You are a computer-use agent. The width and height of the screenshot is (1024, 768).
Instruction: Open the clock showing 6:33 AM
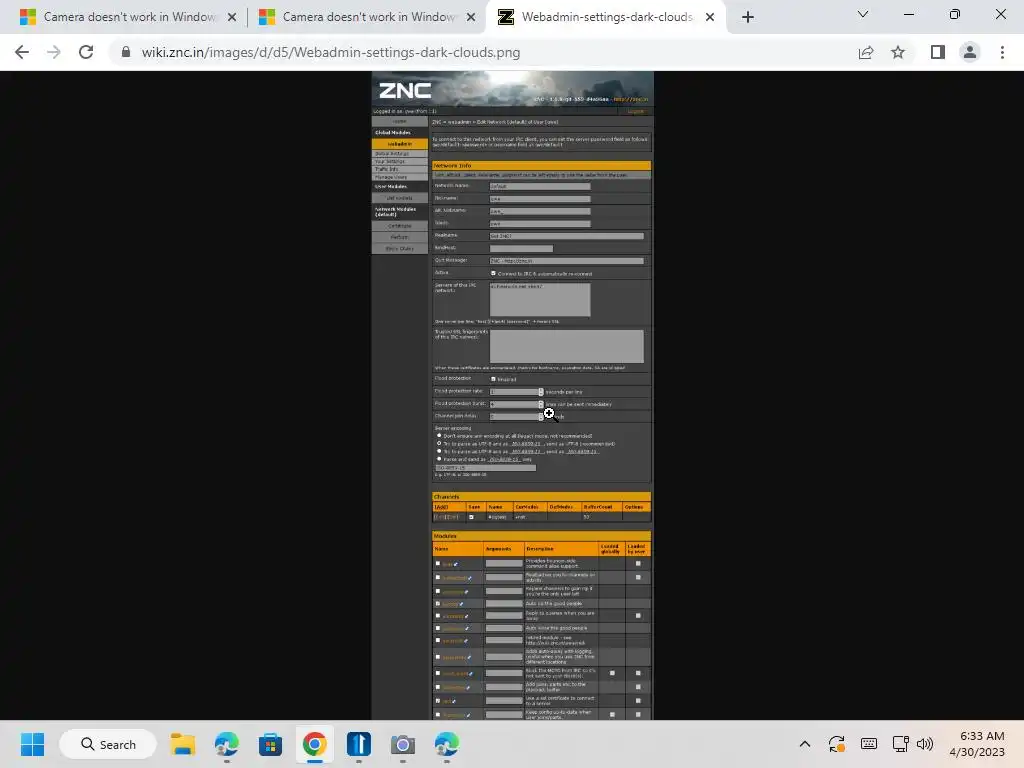(x=978, y=744)
